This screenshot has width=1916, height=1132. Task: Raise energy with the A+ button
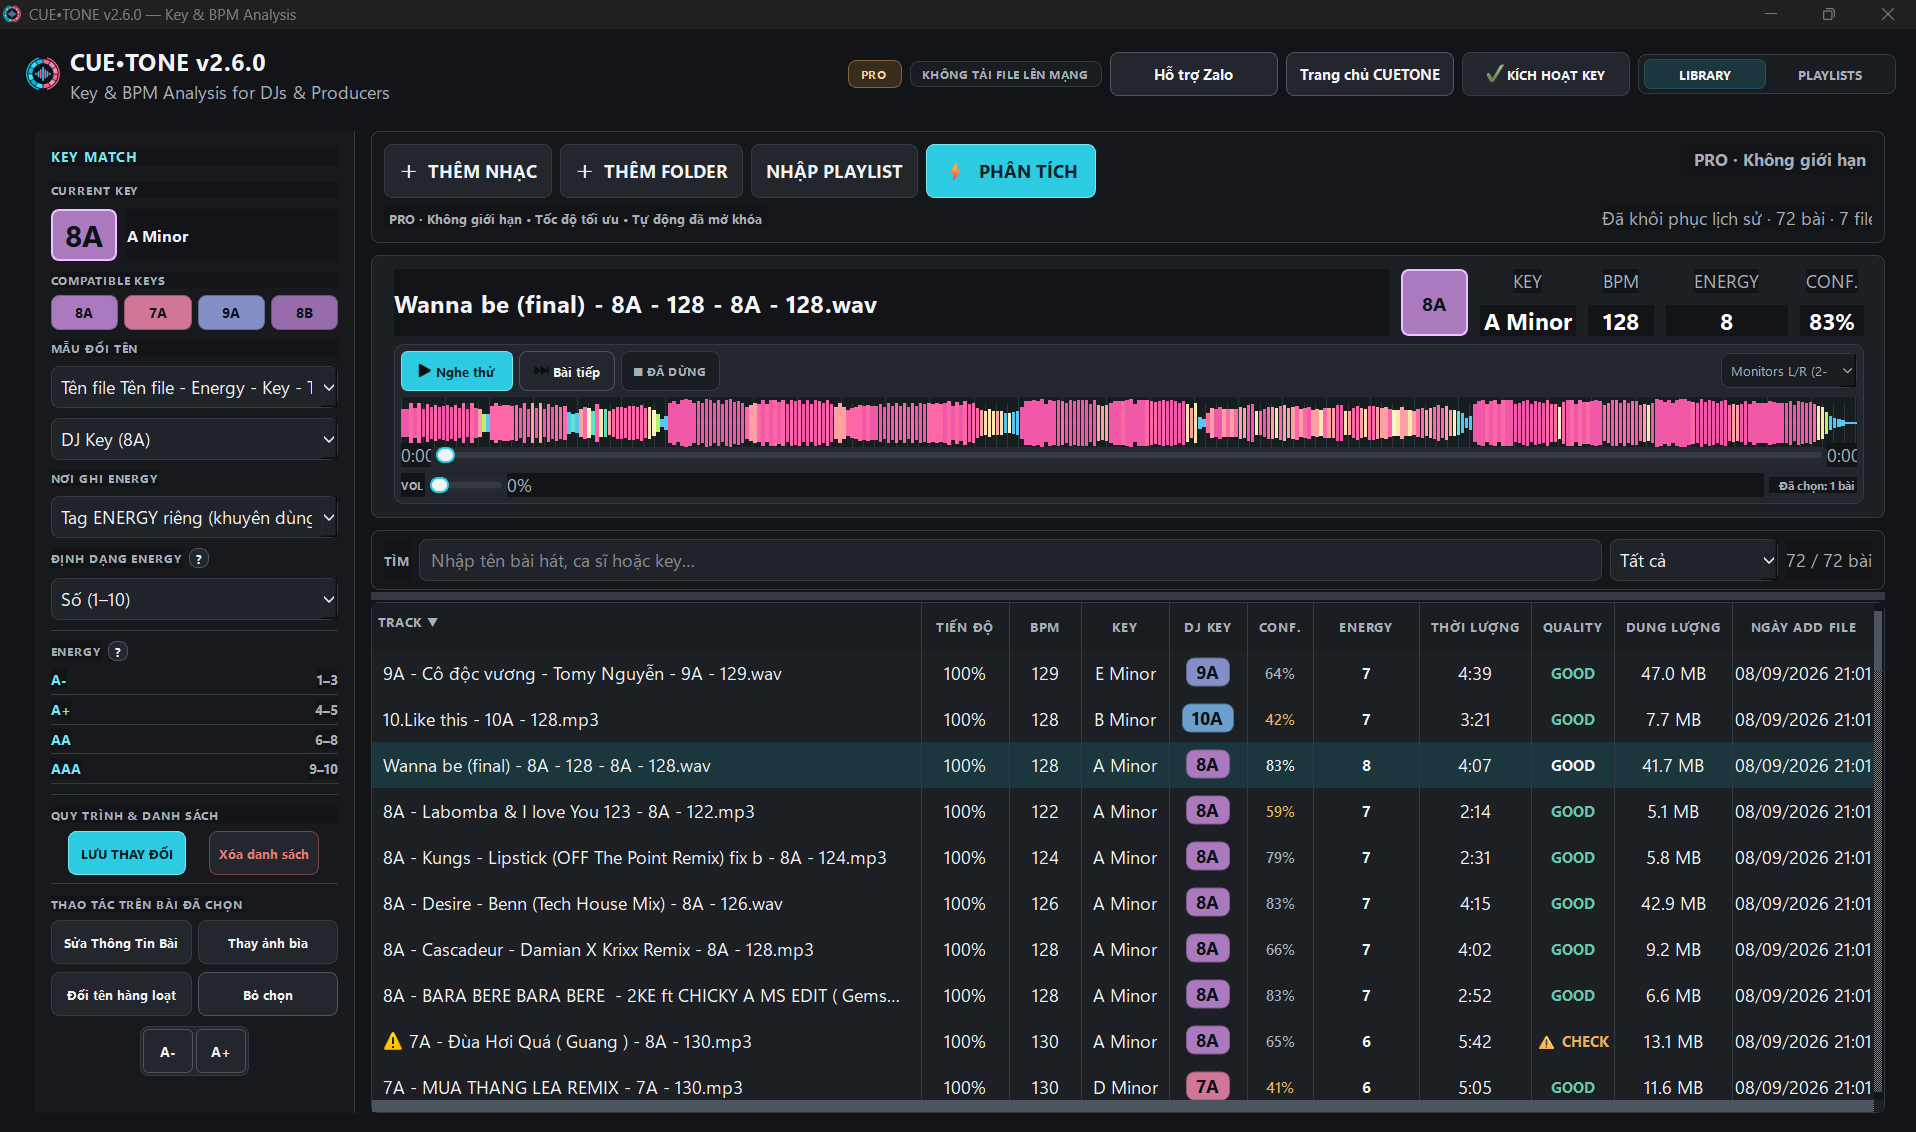221,1052
